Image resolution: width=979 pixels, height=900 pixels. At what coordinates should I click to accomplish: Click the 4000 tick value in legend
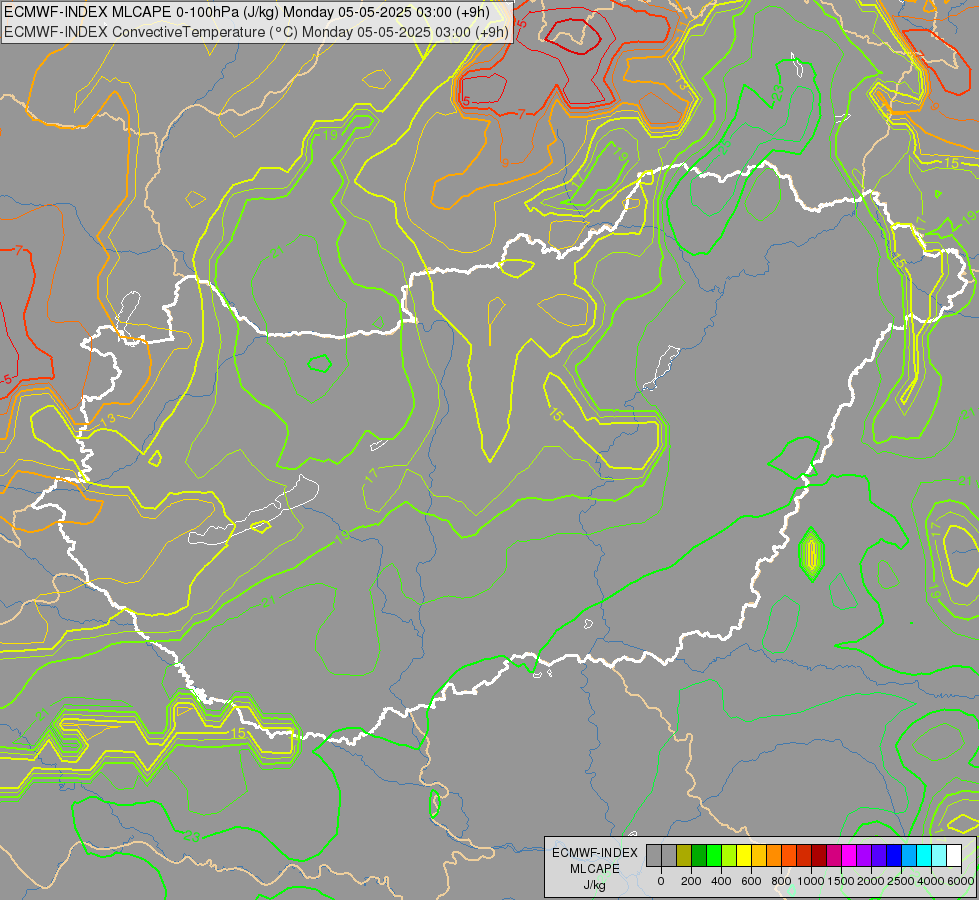tap(932, 881)
